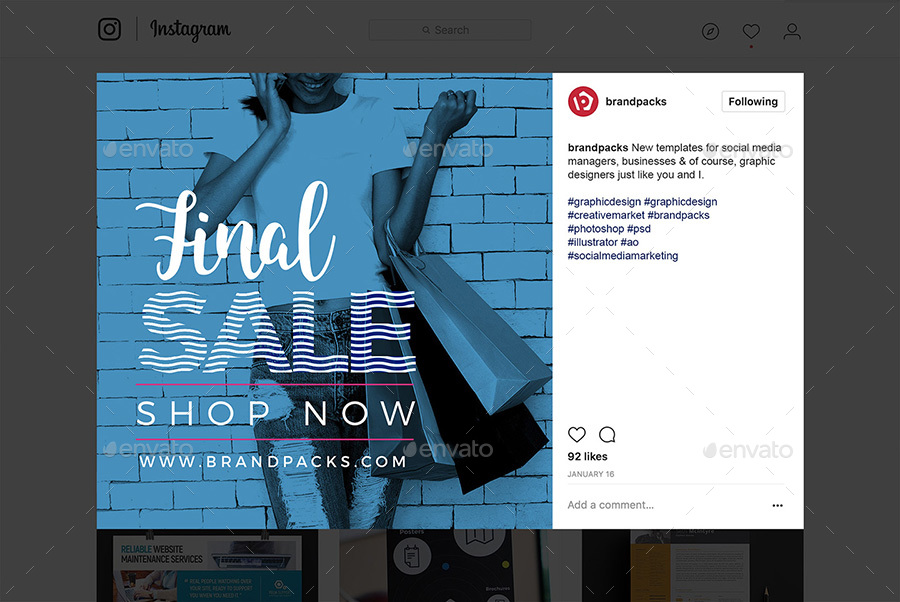900x602 pixels.
Task: Open the three-dot more options menu
Action: (x=777, y=506)
